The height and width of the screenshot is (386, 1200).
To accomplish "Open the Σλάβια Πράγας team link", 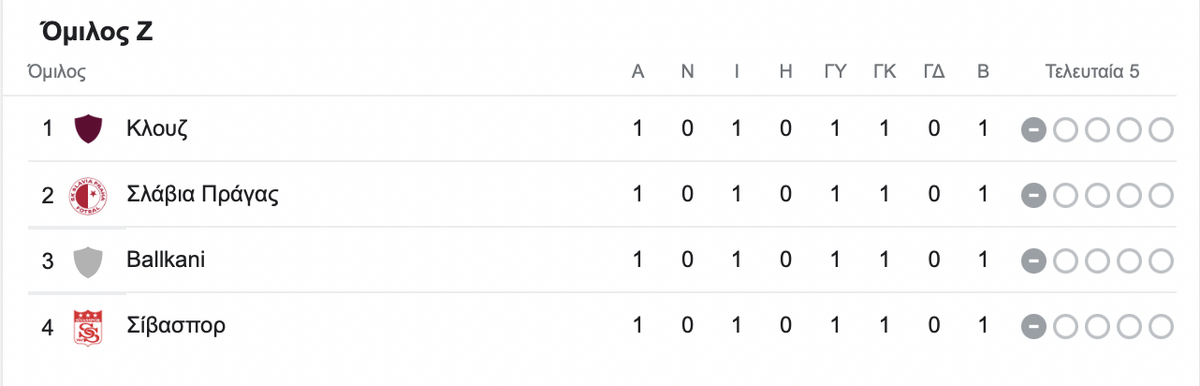I will pos(202,195).
